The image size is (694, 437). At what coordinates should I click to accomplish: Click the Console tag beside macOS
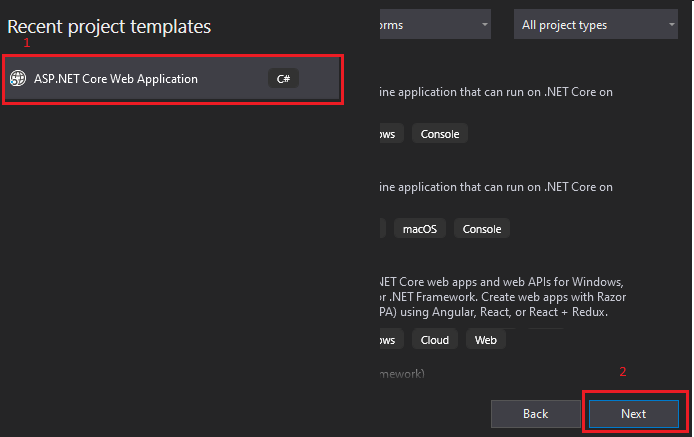pos(482,229)
